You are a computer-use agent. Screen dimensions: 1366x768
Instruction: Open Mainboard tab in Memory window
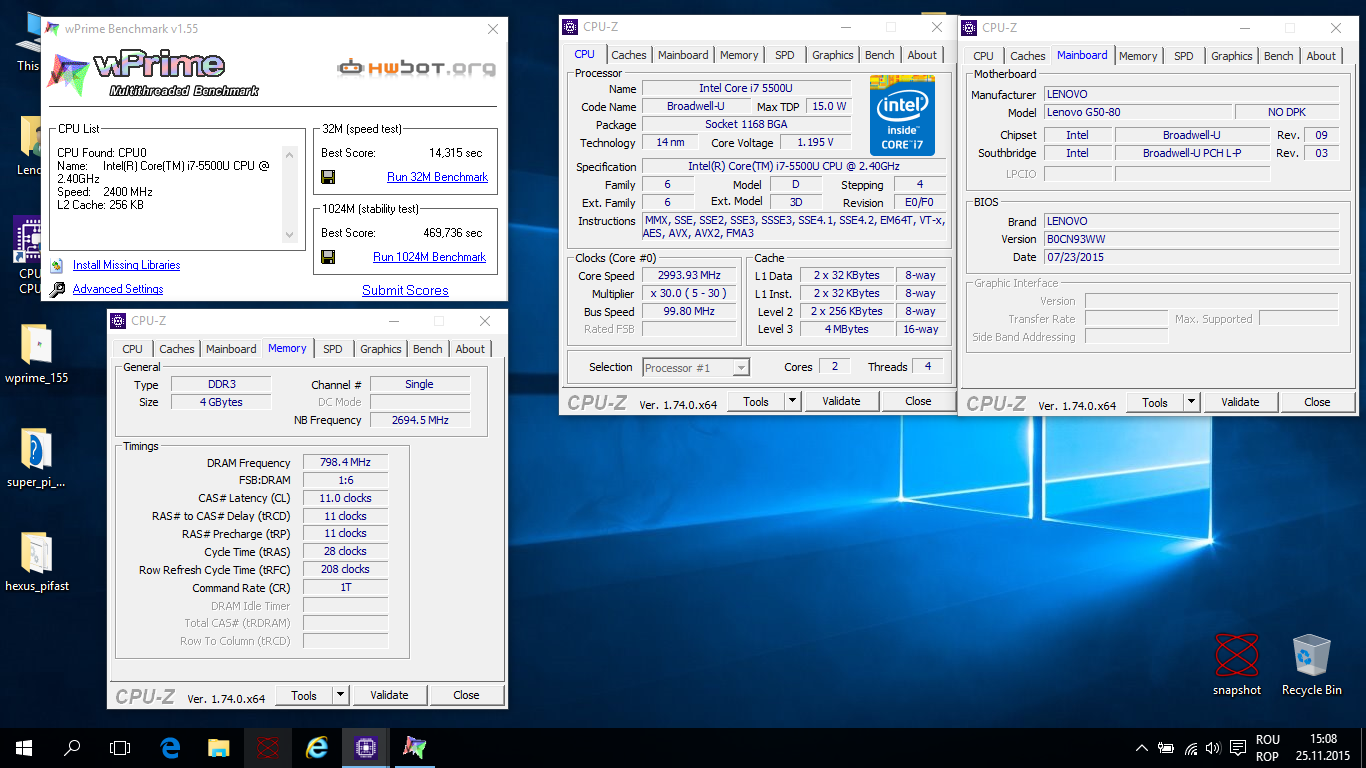231,349
